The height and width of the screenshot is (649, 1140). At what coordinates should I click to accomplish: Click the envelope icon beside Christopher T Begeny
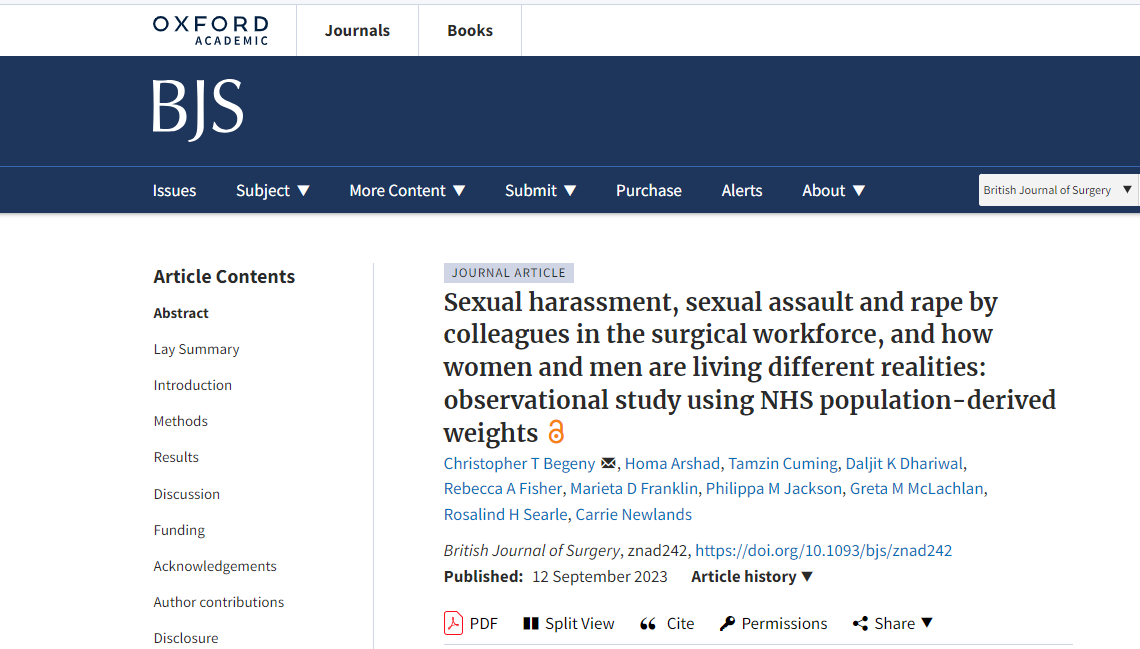click(x=608, y=464)
